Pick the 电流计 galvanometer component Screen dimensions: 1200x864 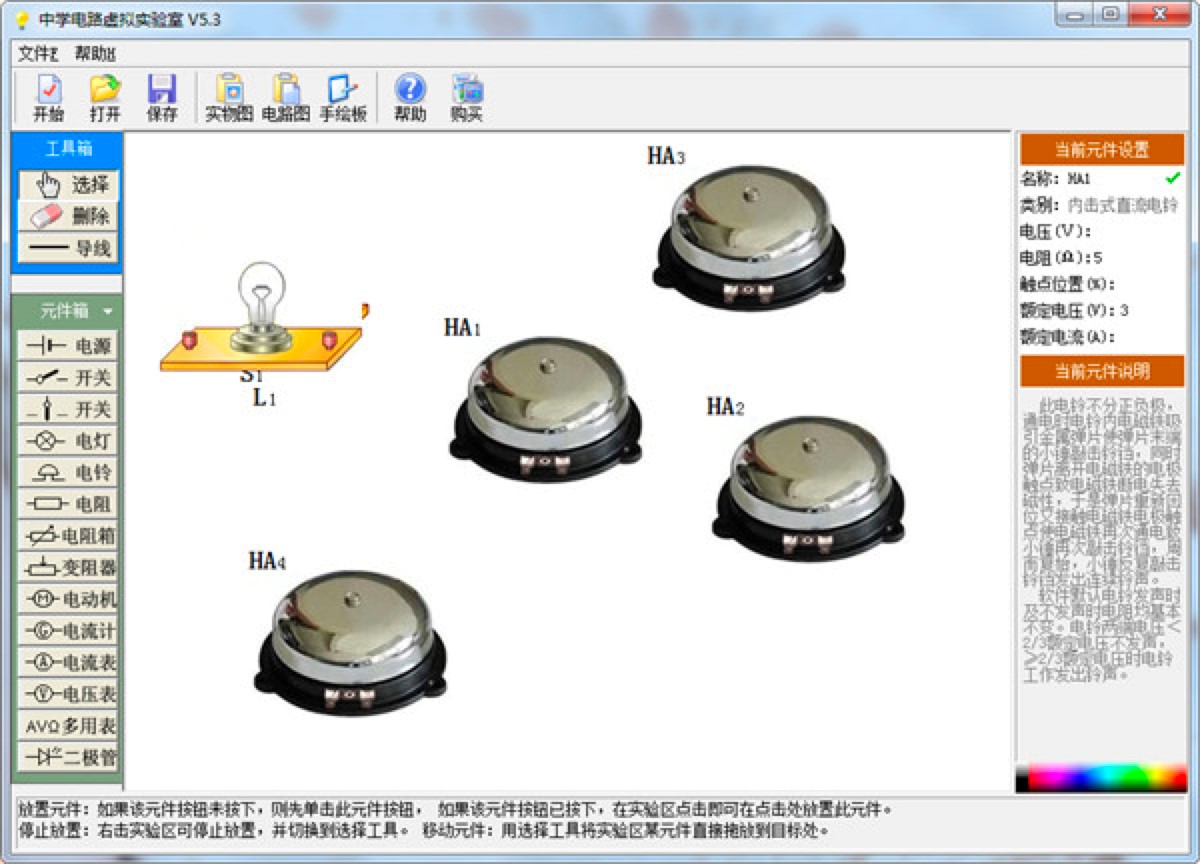[68, 631]
